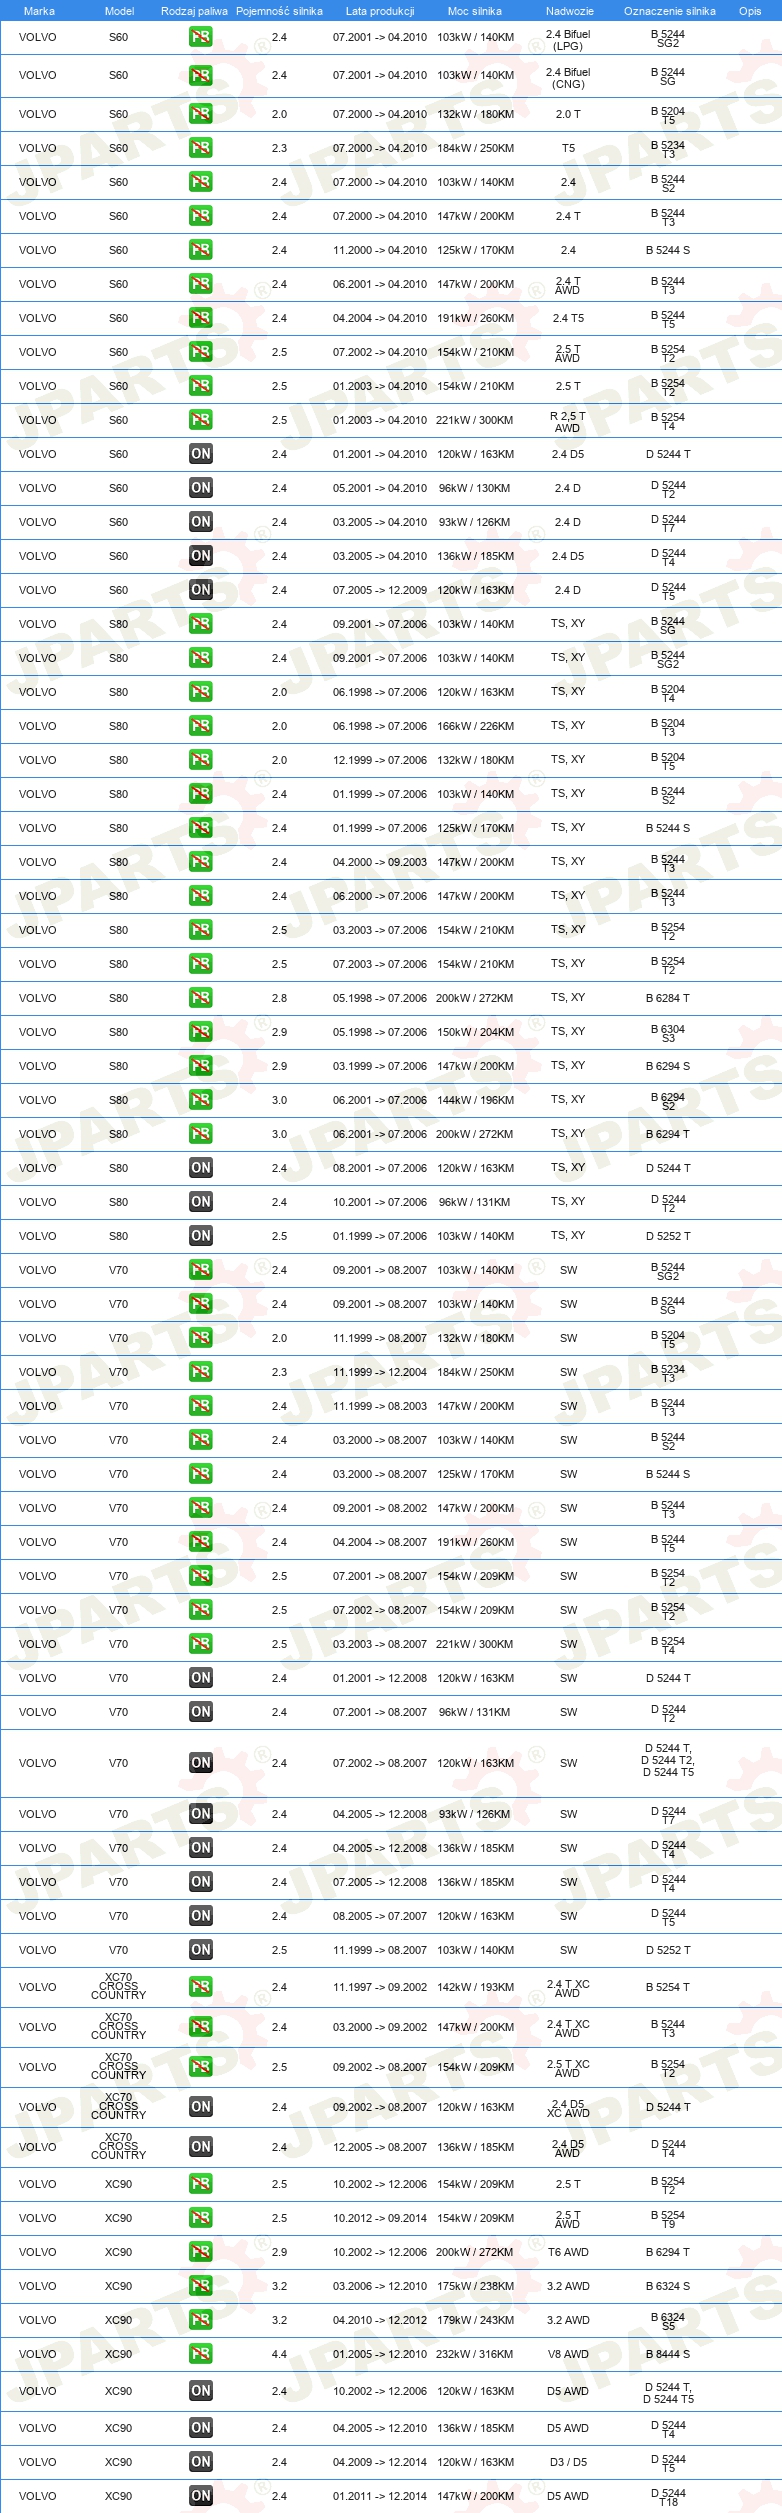
Task: Click body text 2.4 Bifuel (CNG)
Action: (568, 78)
